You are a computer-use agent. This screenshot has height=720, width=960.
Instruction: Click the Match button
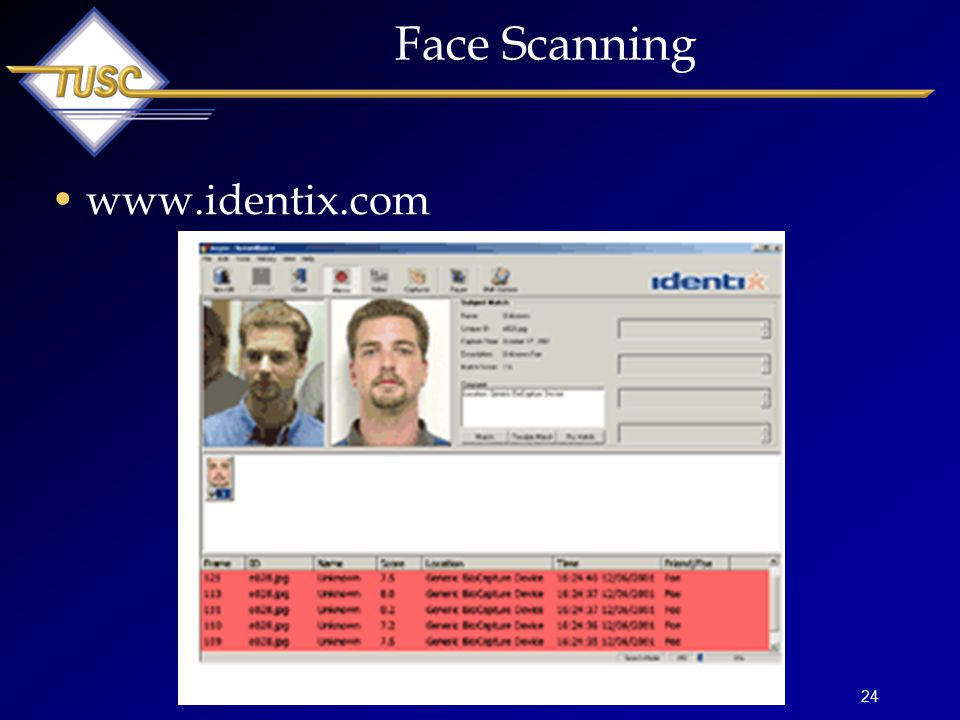coord(485,437)
